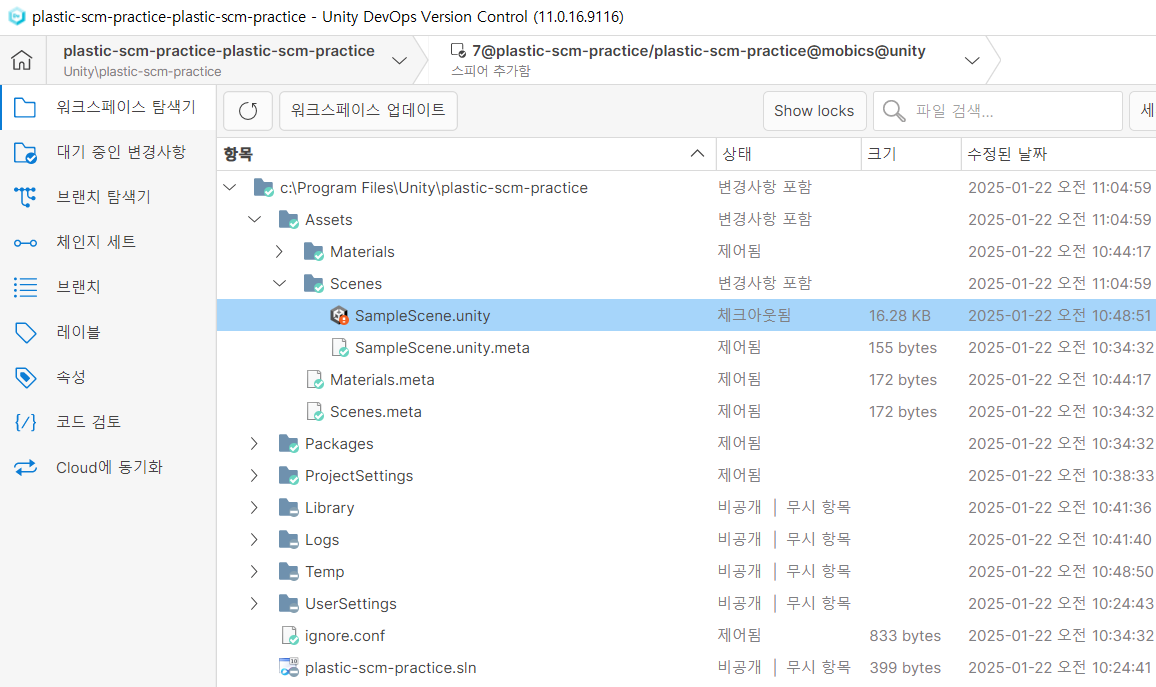Sort by the 항목 column header

pos(466,154)
